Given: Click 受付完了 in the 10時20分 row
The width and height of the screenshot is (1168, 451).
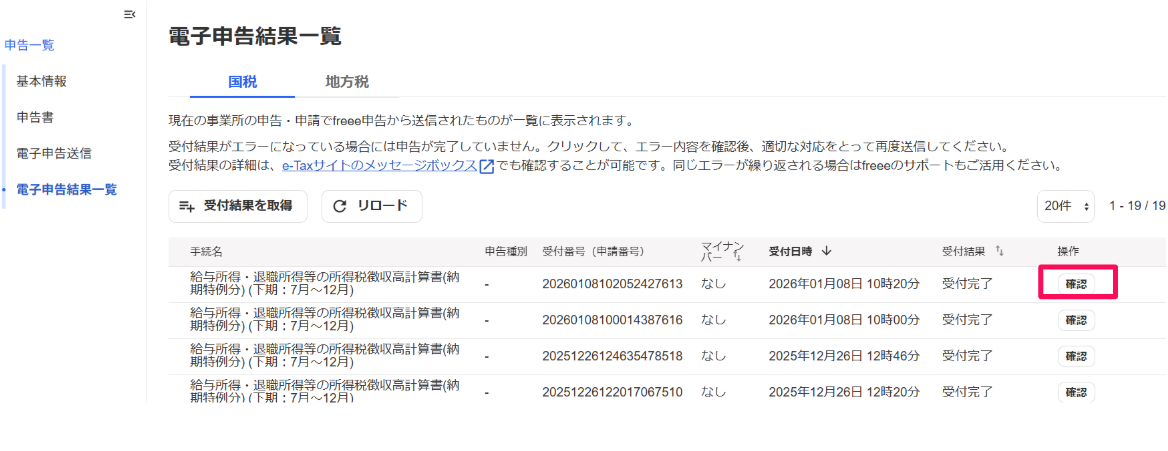Looking at the screenshot, I should pyautogui.click(x=968, y=284).
